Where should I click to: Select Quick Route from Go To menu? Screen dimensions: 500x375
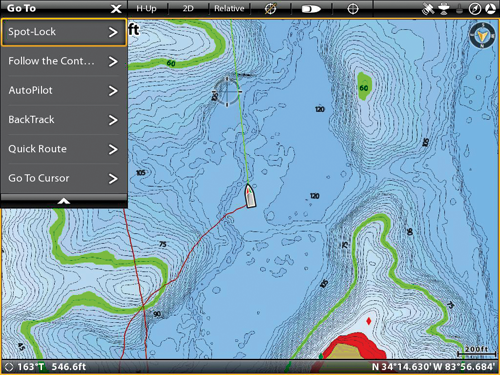point(63,149)
